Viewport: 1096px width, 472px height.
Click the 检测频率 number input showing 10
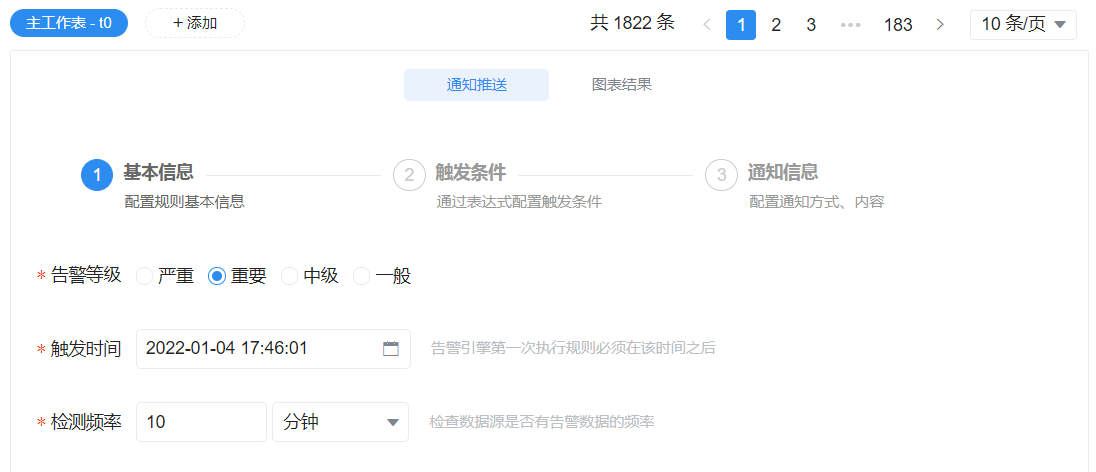tap(201, 422)
